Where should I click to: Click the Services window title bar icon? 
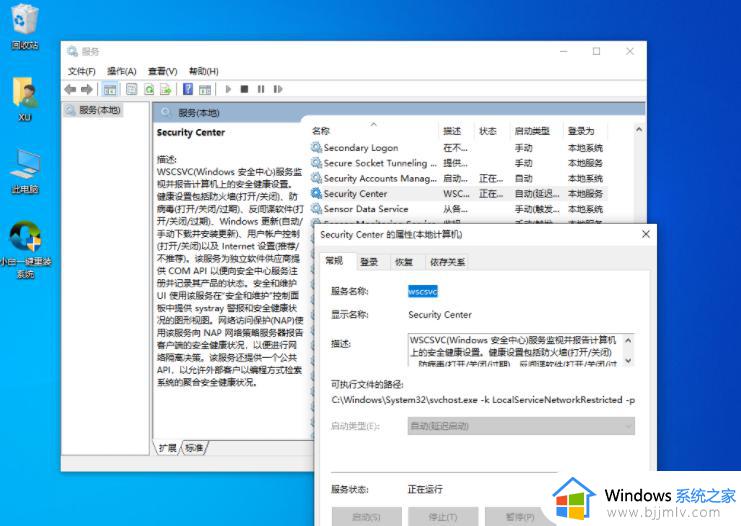coord(72,51)
